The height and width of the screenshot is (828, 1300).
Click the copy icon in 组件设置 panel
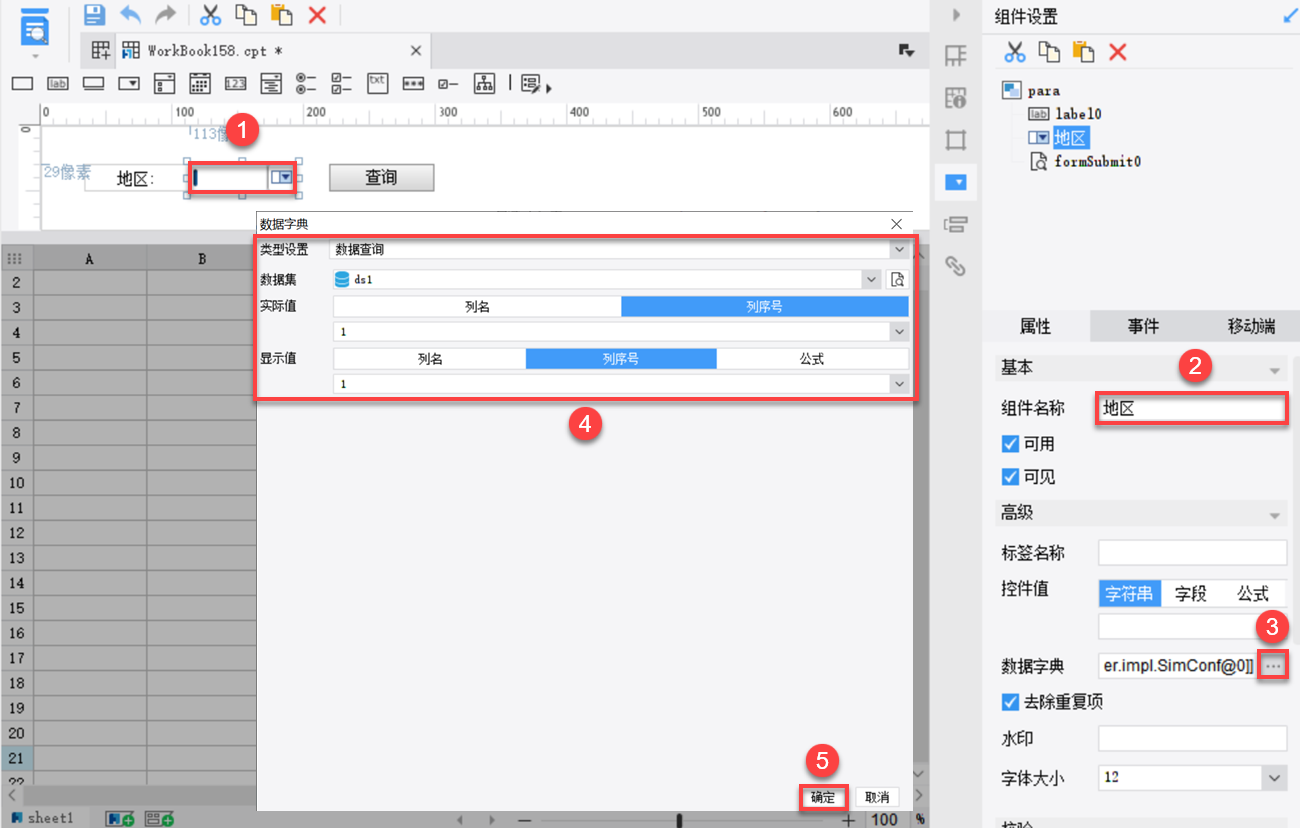1049,52
